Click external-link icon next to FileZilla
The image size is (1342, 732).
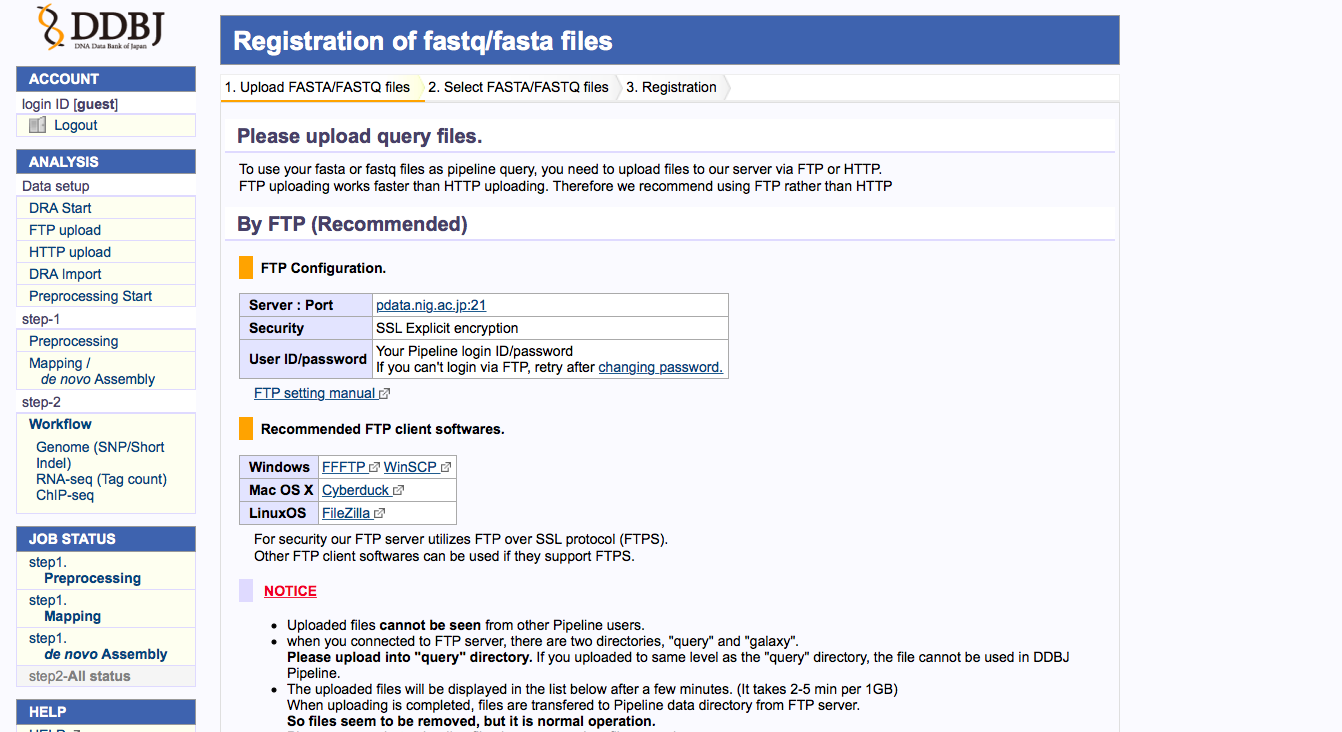(x=380, y=514)
